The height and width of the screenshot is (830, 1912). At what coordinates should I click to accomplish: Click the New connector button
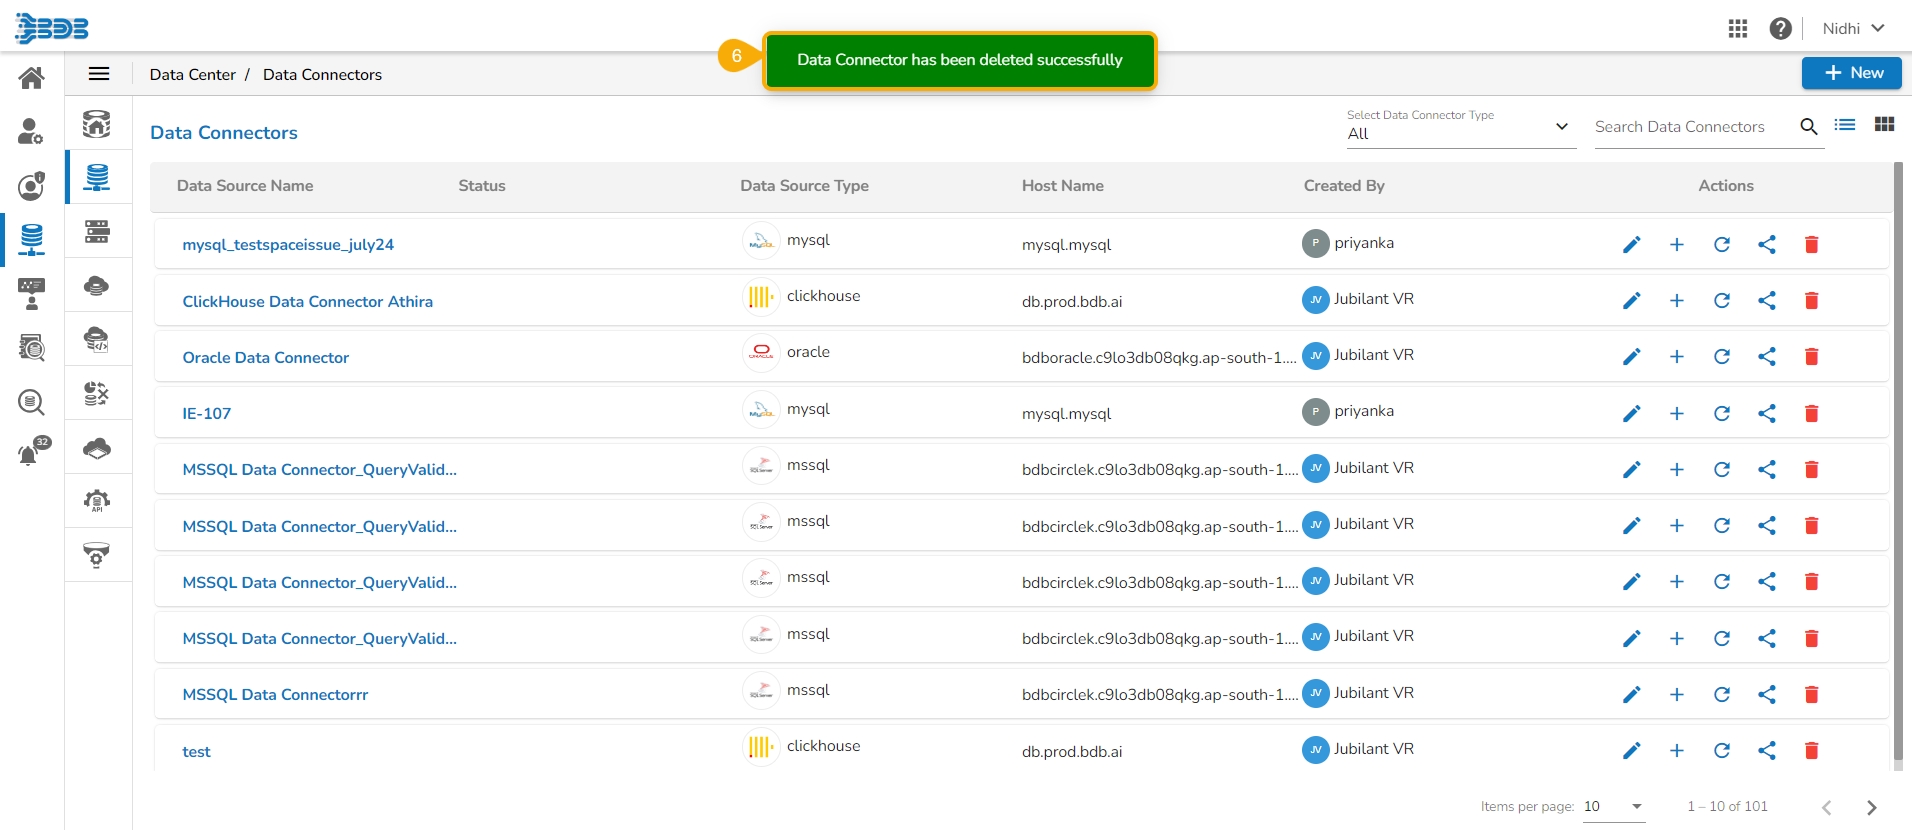pyautogui.click(x=1852, y=73)
